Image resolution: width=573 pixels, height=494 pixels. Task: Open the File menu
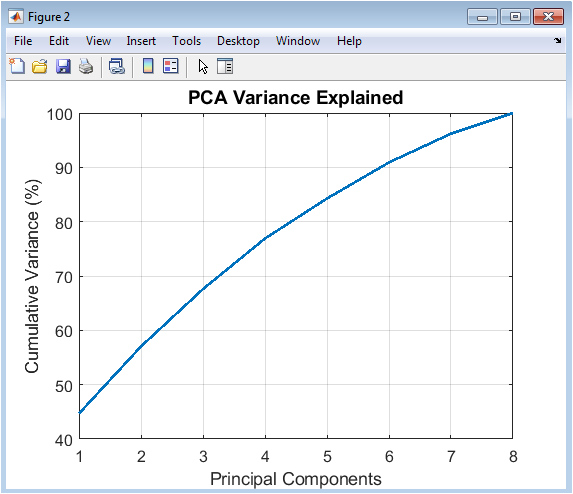23,41
